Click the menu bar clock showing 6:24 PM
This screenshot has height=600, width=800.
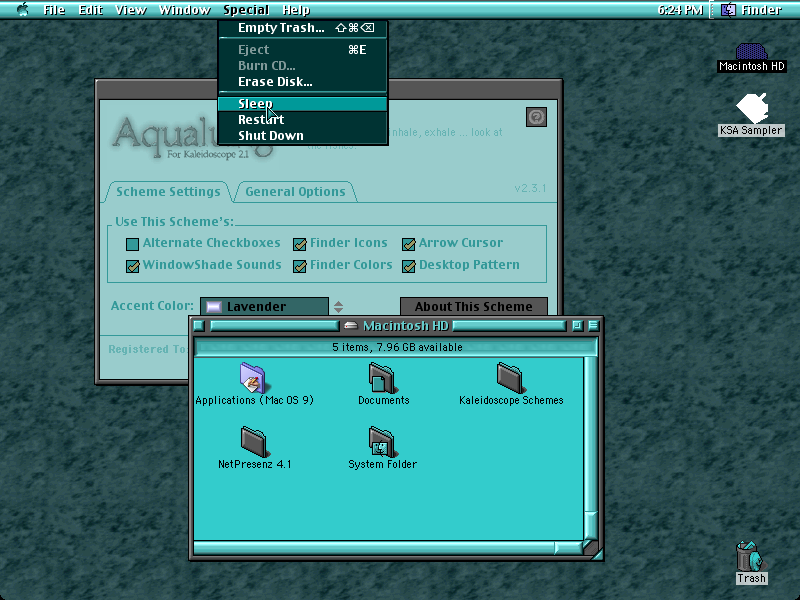pyautogui.click(x=680, y=10)
